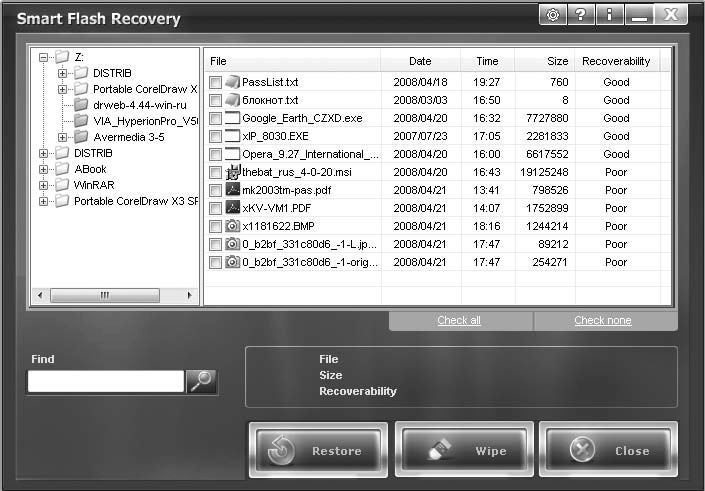Expand the WinRAR folder node
This screenshot has height=491, width=705.
[x=43, y=185]
